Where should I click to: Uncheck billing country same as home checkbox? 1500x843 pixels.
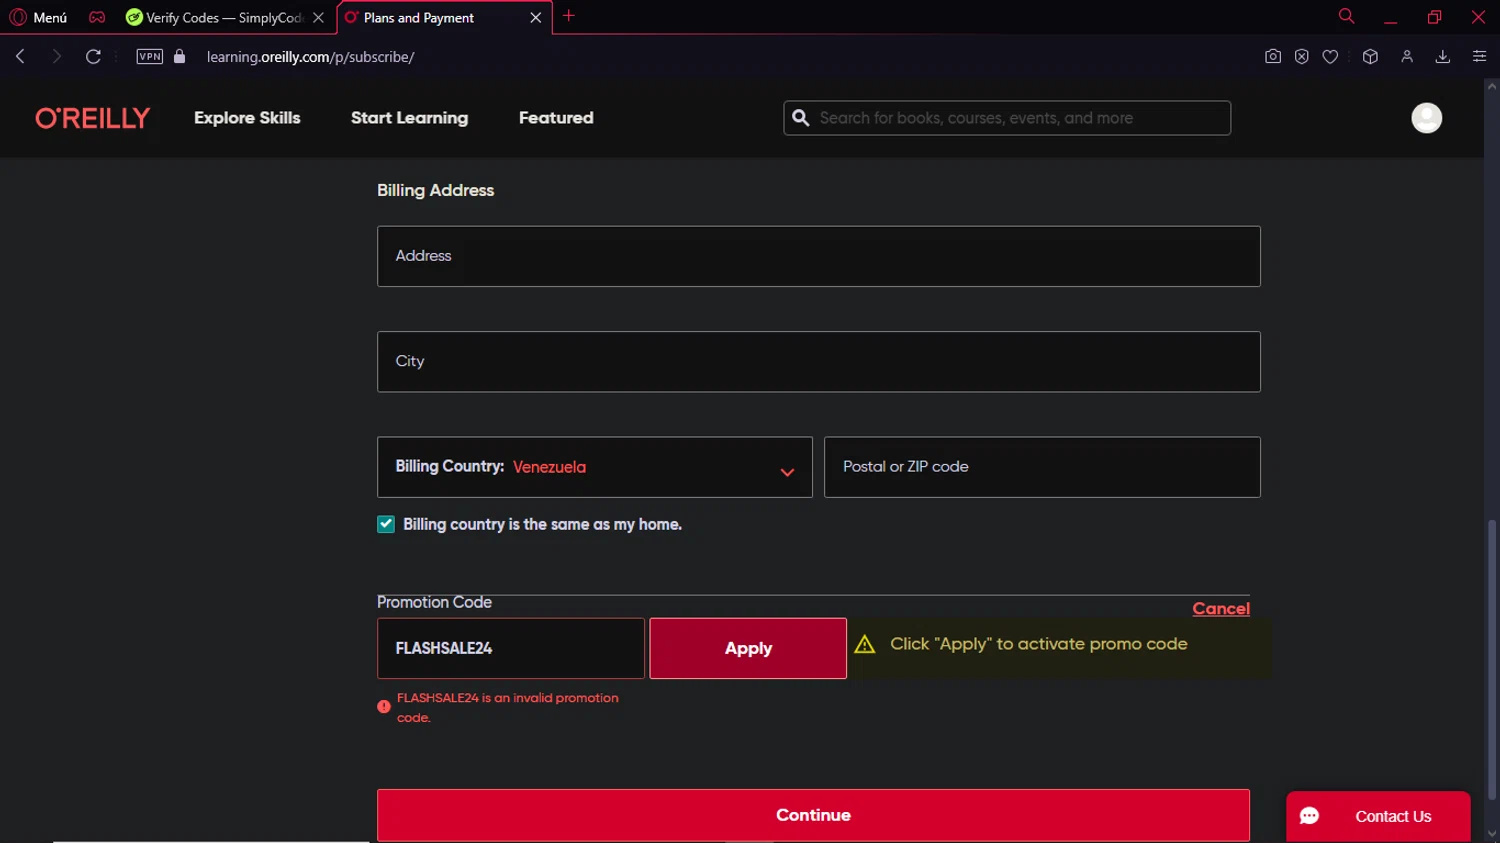[386, 524]
